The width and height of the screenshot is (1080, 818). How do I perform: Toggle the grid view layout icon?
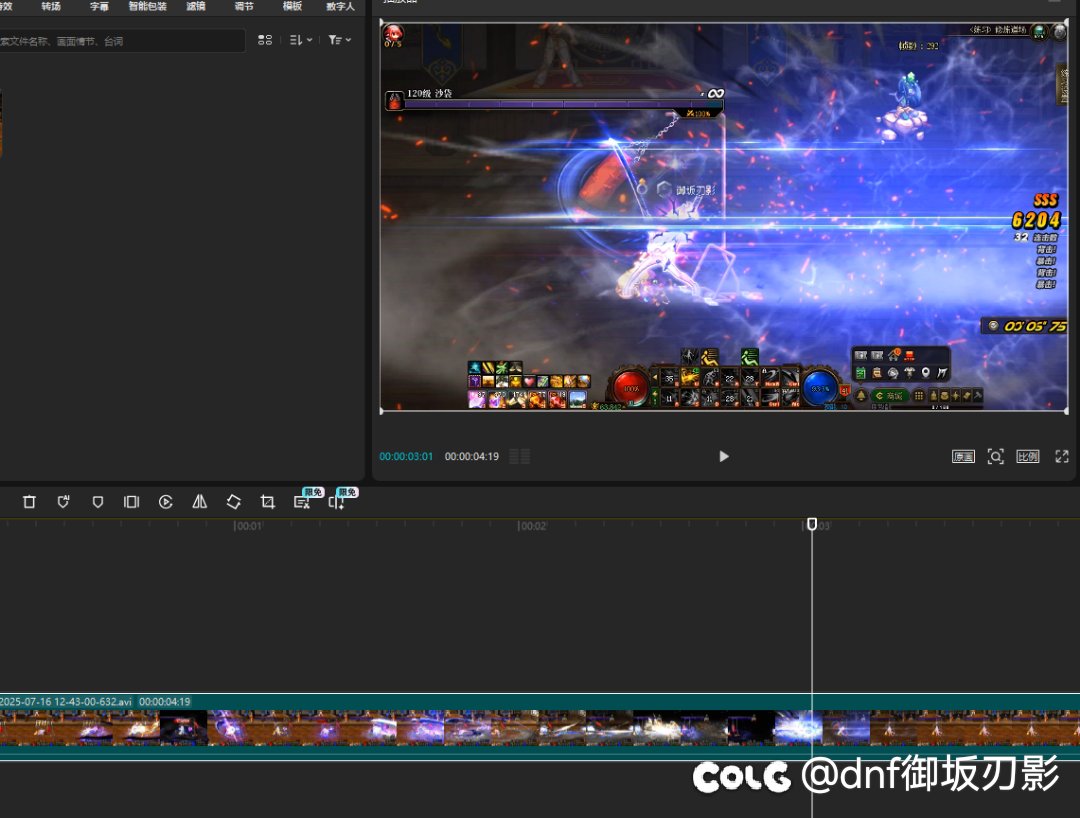coord(265,40)
